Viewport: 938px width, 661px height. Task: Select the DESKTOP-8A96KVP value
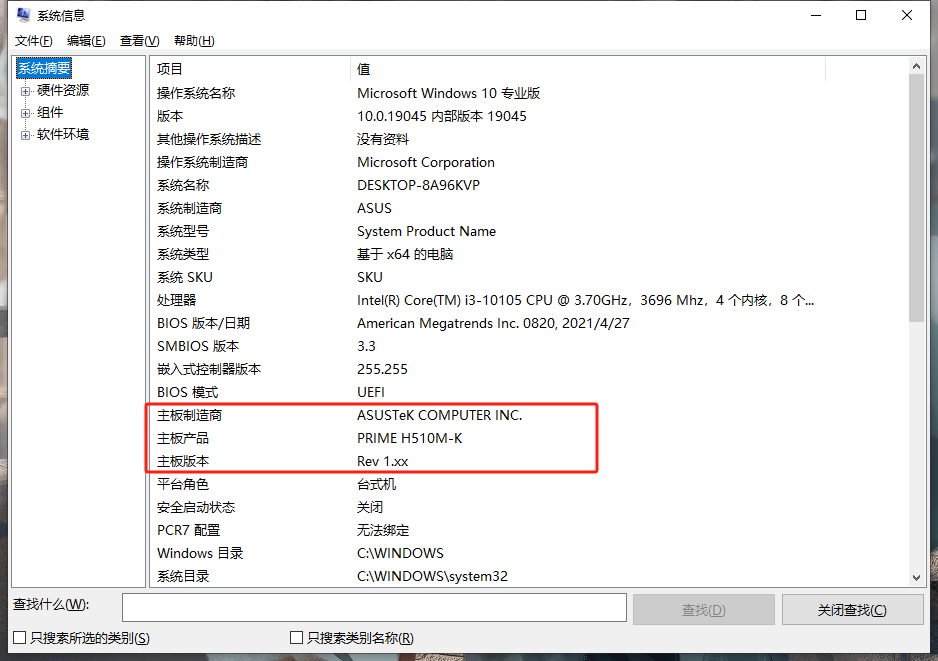418,185
